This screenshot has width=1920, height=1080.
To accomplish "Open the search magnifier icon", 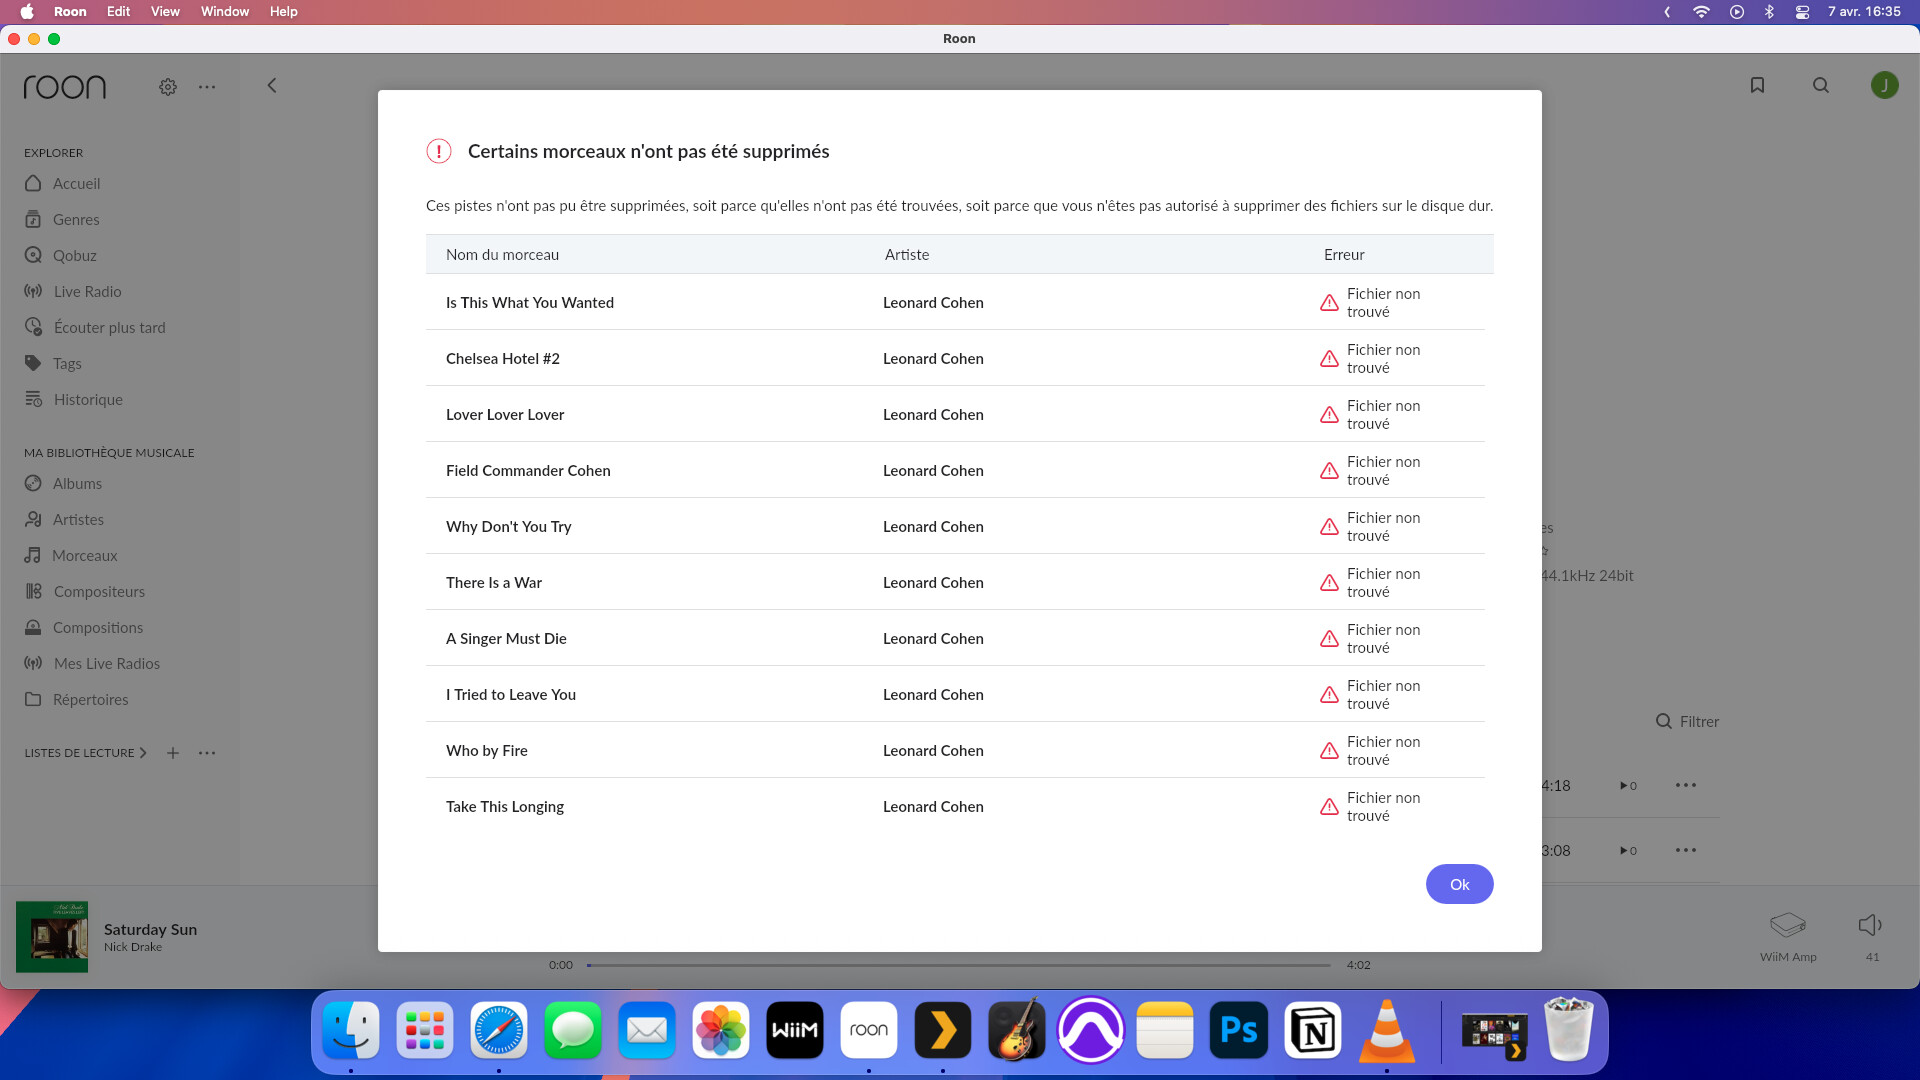I will (x=1821, y=86).
